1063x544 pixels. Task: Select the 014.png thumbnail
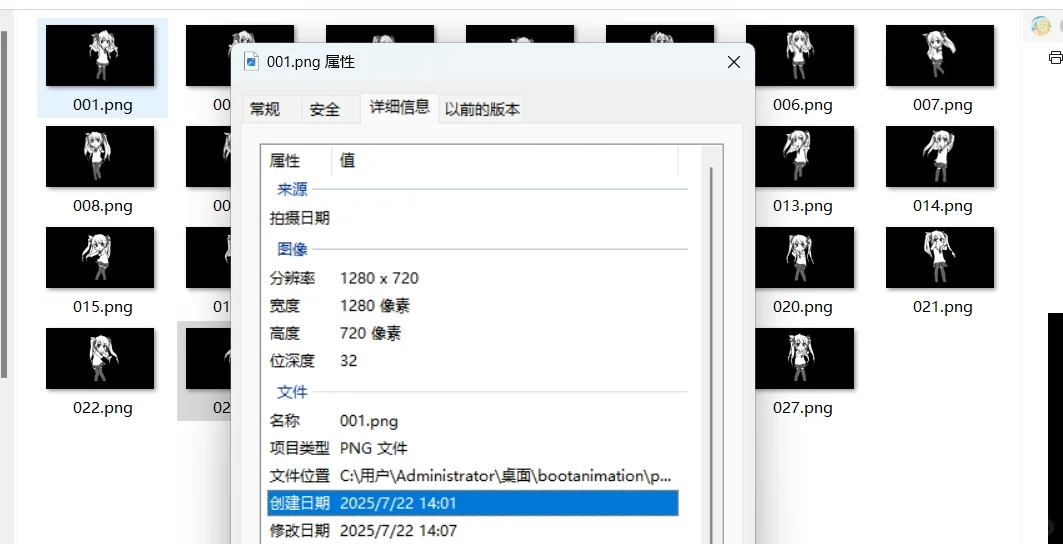coord(940,157)
